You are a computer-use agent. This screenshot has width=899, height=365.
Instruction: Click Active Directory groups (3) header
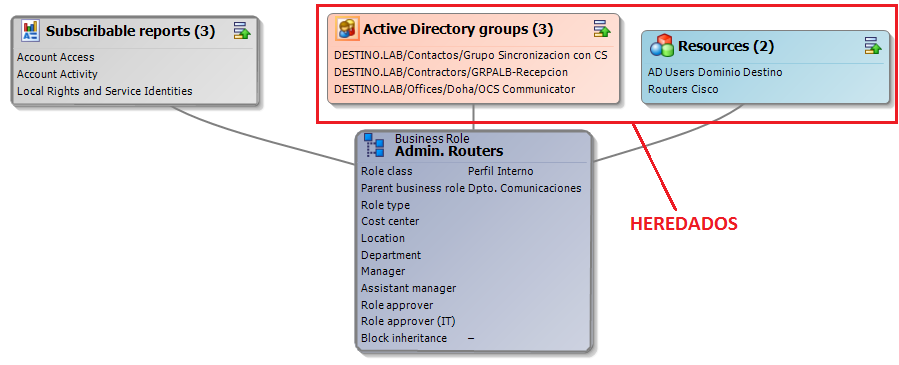point(458,29)
